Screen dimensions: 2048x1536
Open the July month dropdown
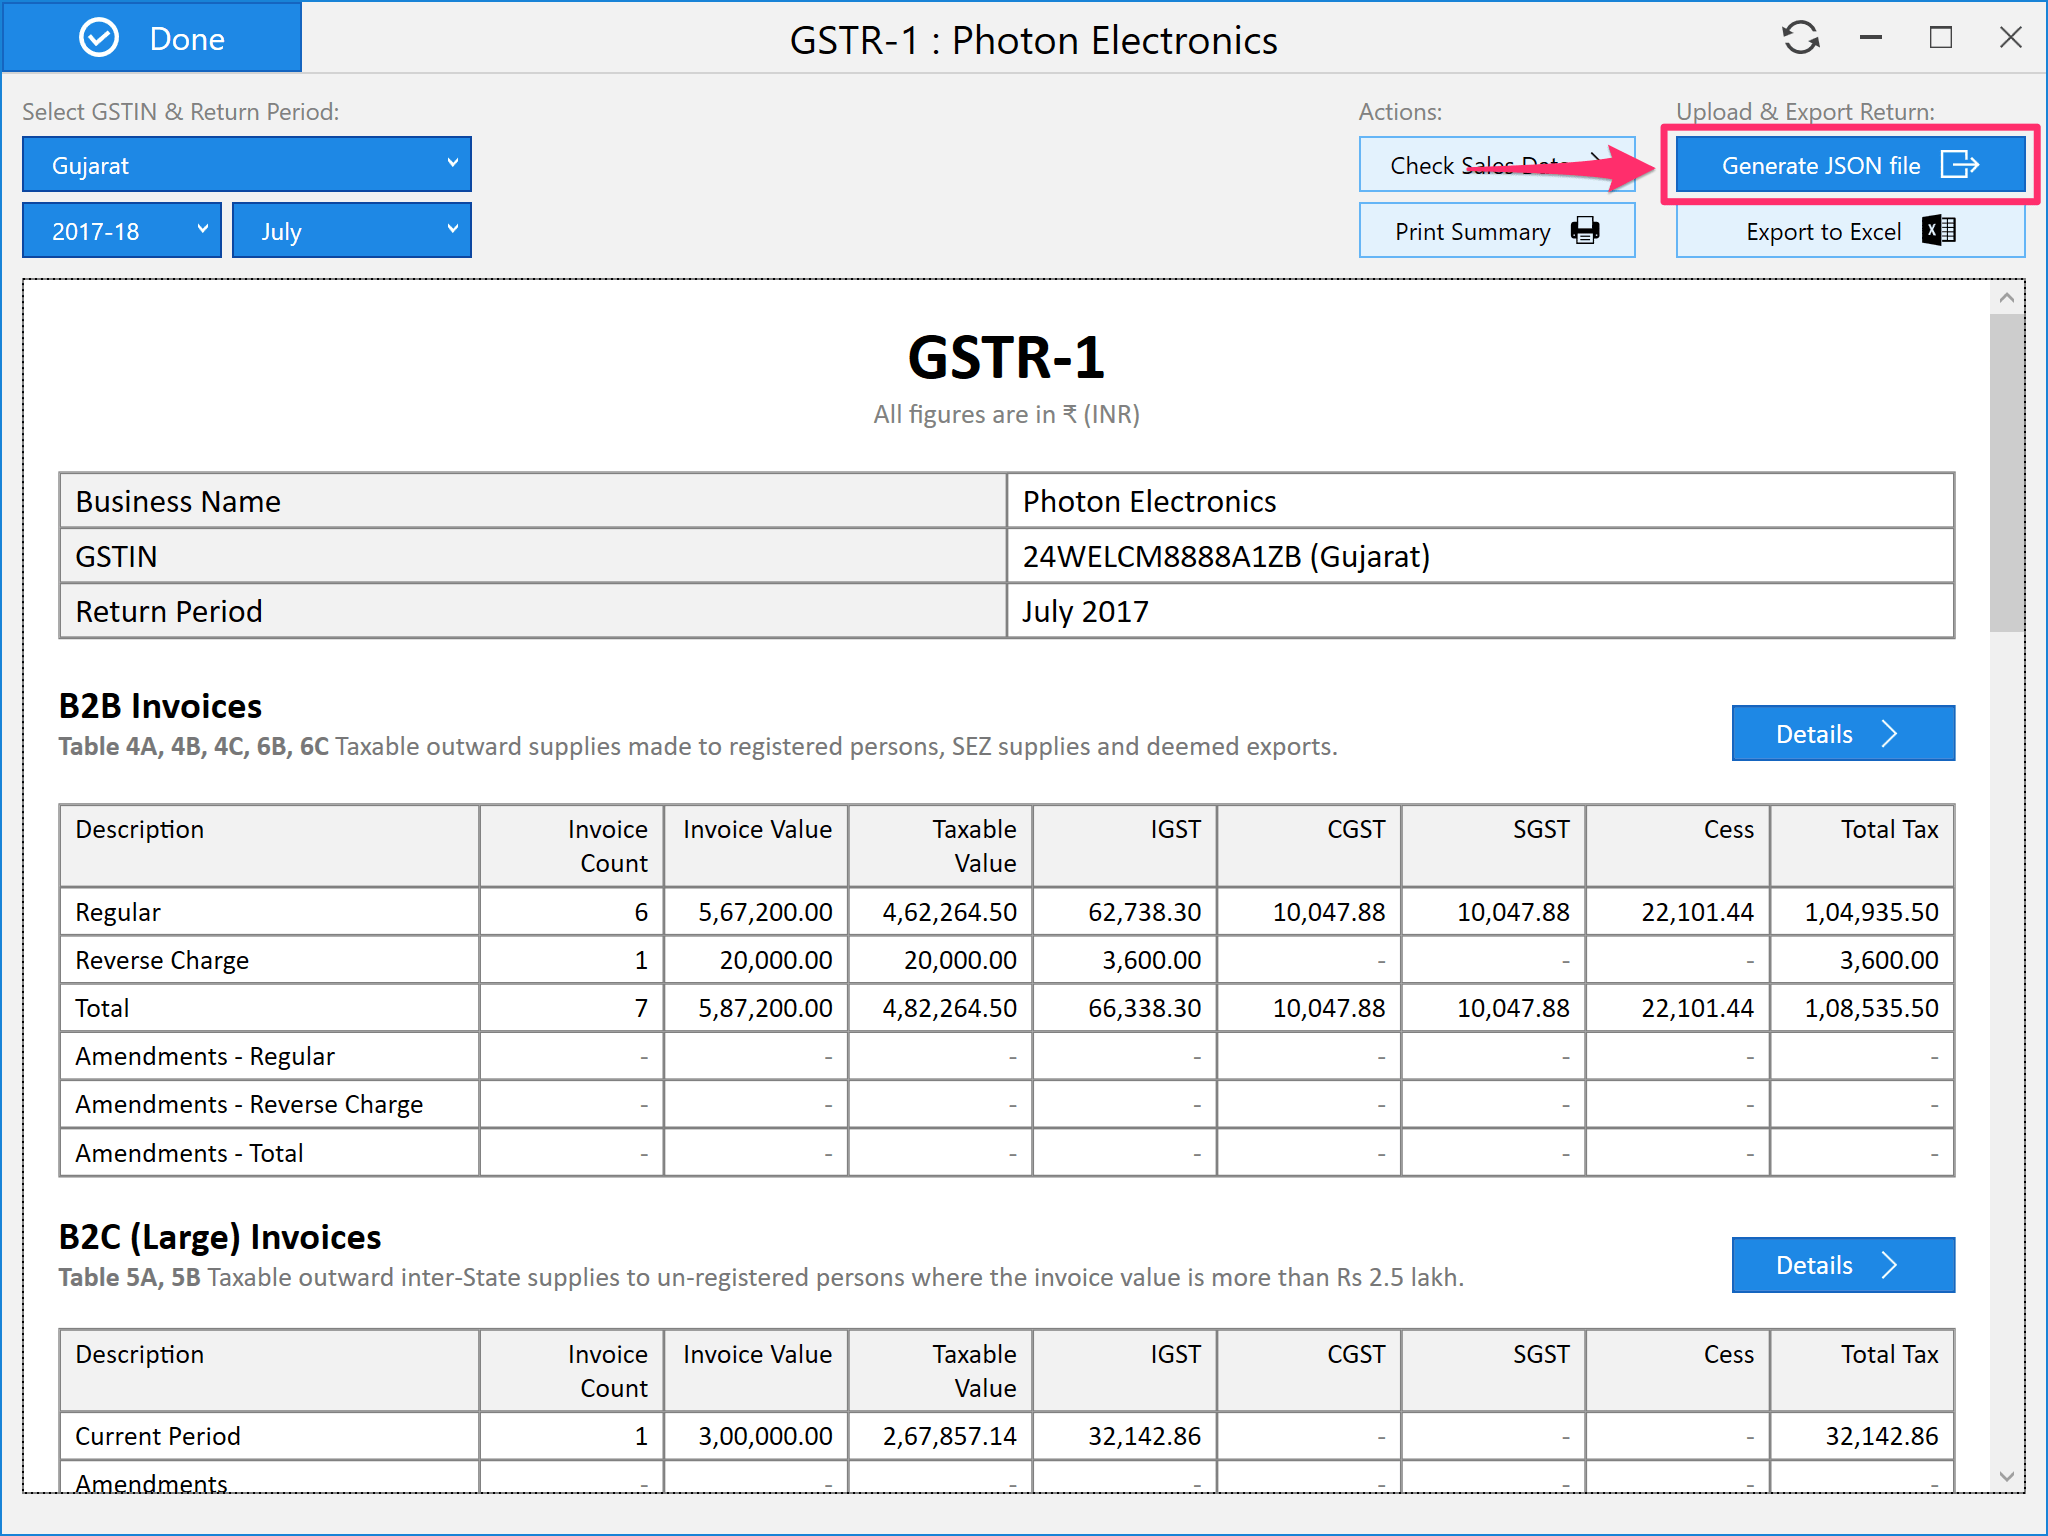(352, 231)
